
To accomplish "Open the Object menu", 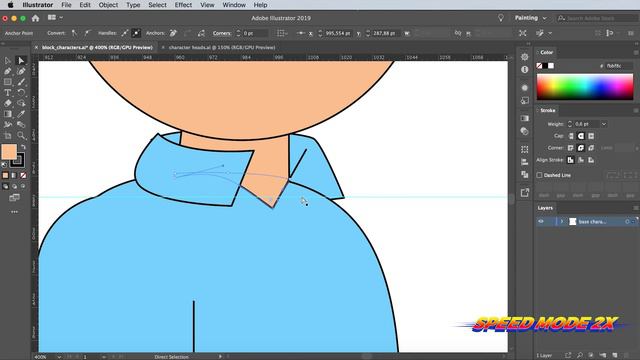I will pos(108,5).
